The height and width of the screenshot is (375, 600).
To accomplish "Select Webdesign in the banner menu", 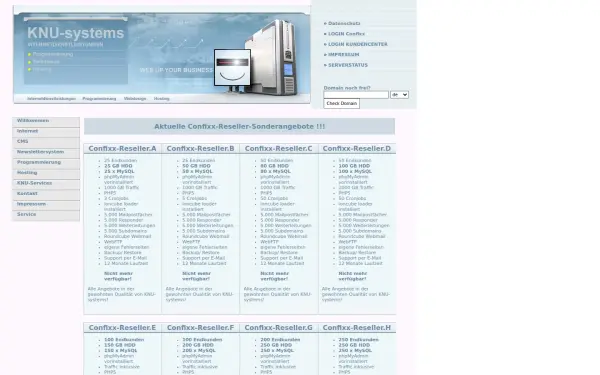I will point(135,99).
